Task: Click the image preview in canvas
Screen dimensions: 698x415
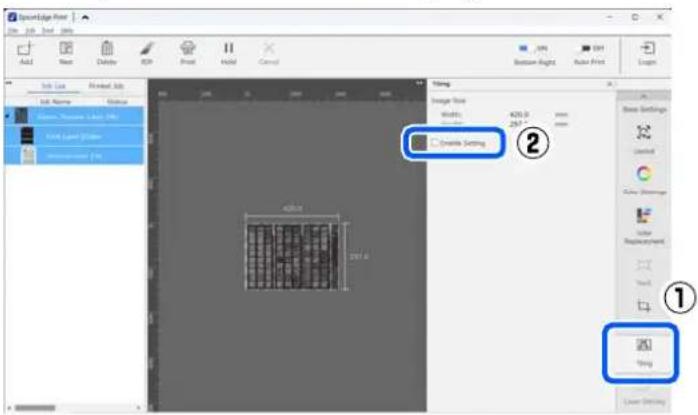Action: tap(292, 256)
